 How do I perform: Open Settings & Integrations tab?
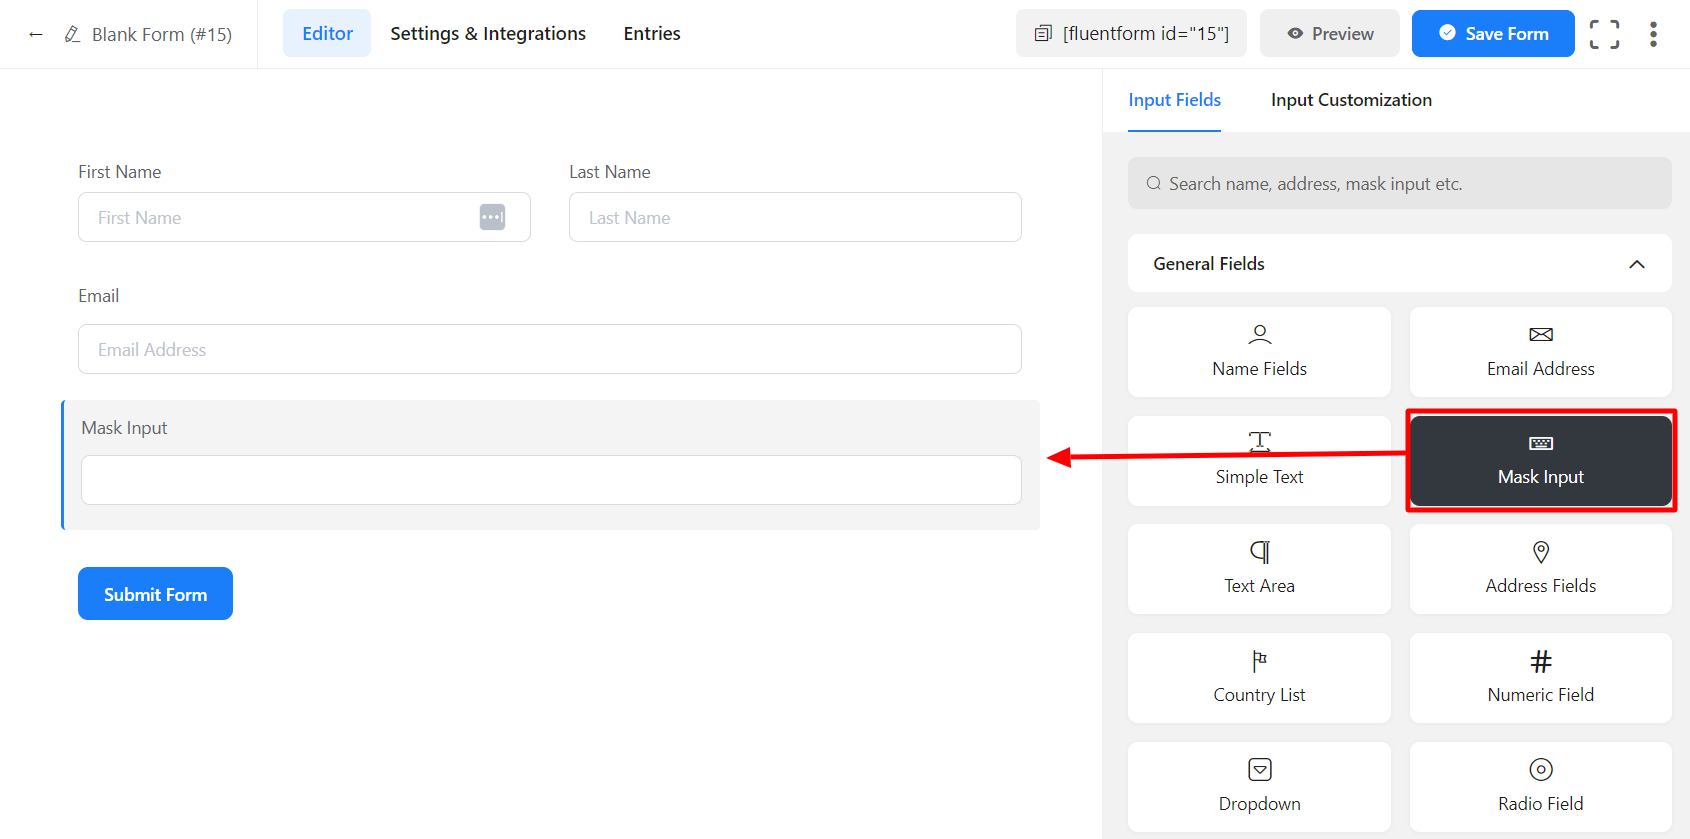click(488, 34)
